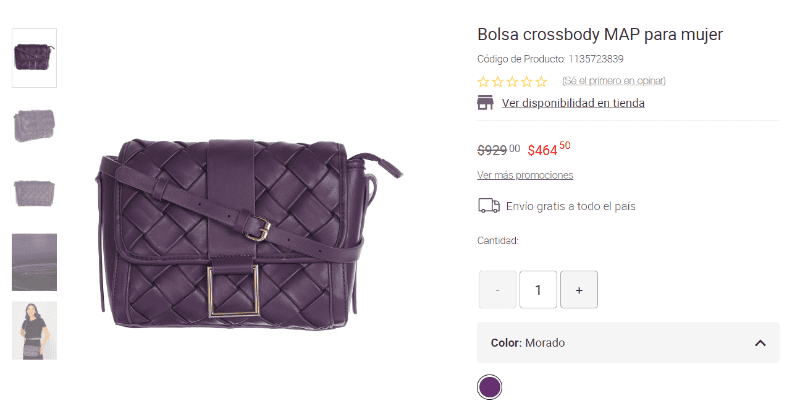
Task: Increase quantity with the plus button
Action: 579,290
